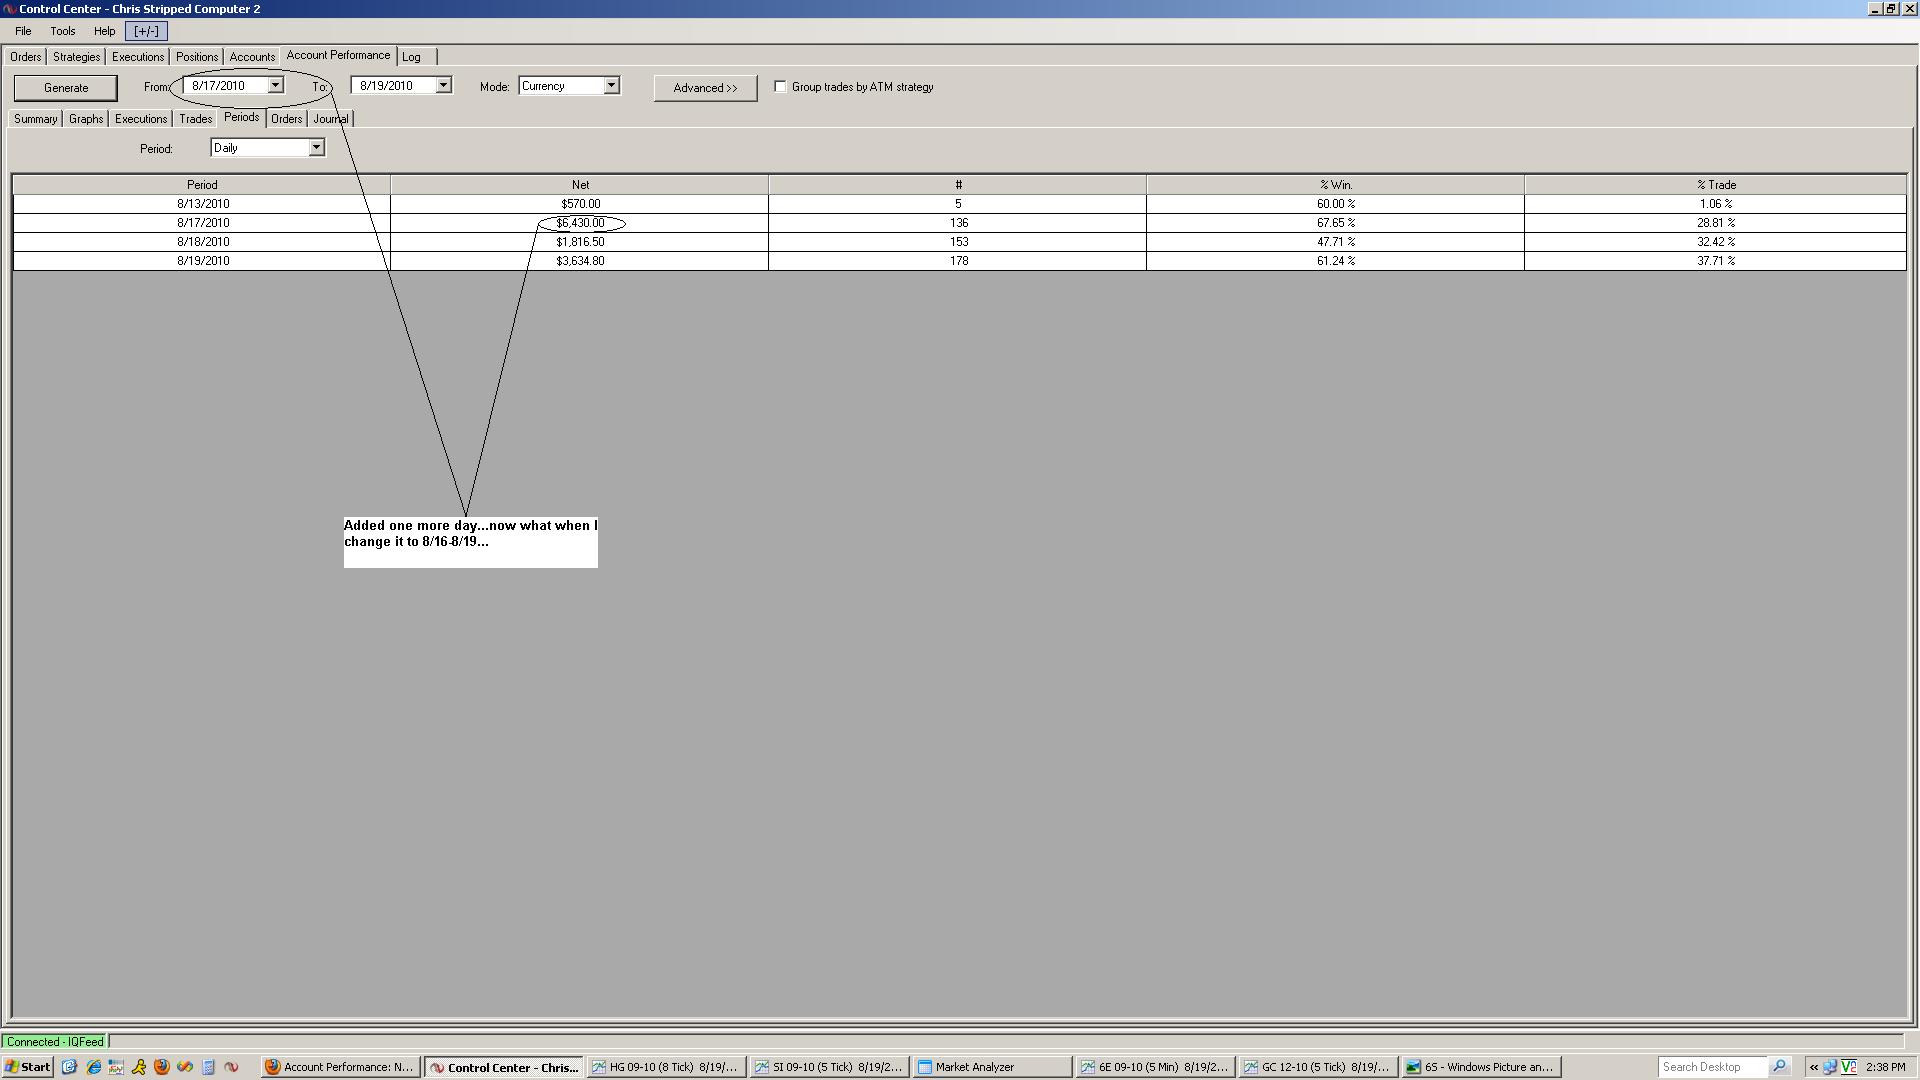Screen dimensions: 1920x1080
Task: Open the Tools menu
Action: coord(62,31)
